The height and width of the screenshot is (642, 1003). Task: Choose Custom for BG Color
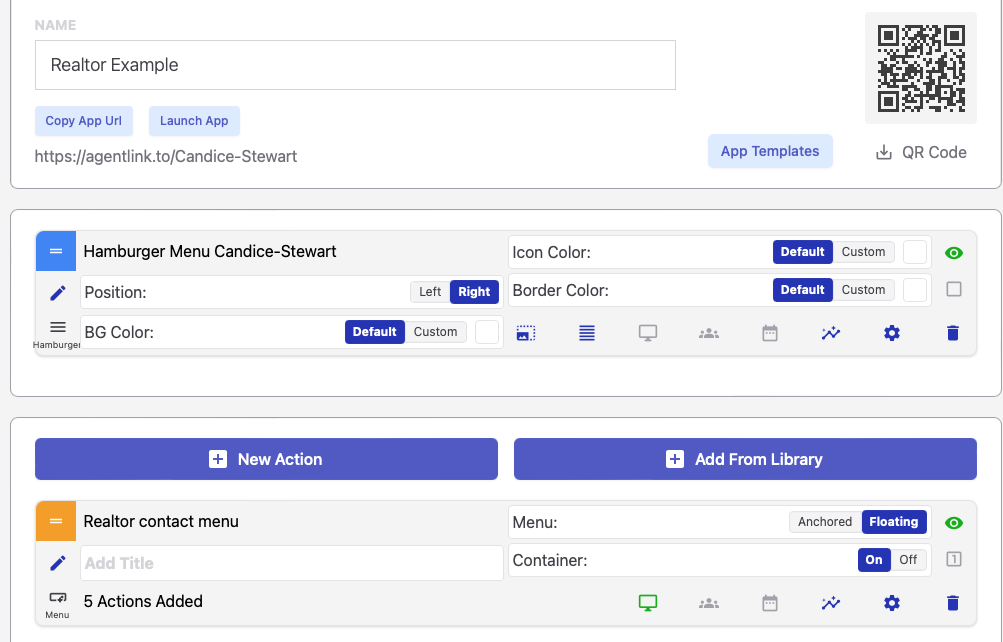tap(435, 332)
